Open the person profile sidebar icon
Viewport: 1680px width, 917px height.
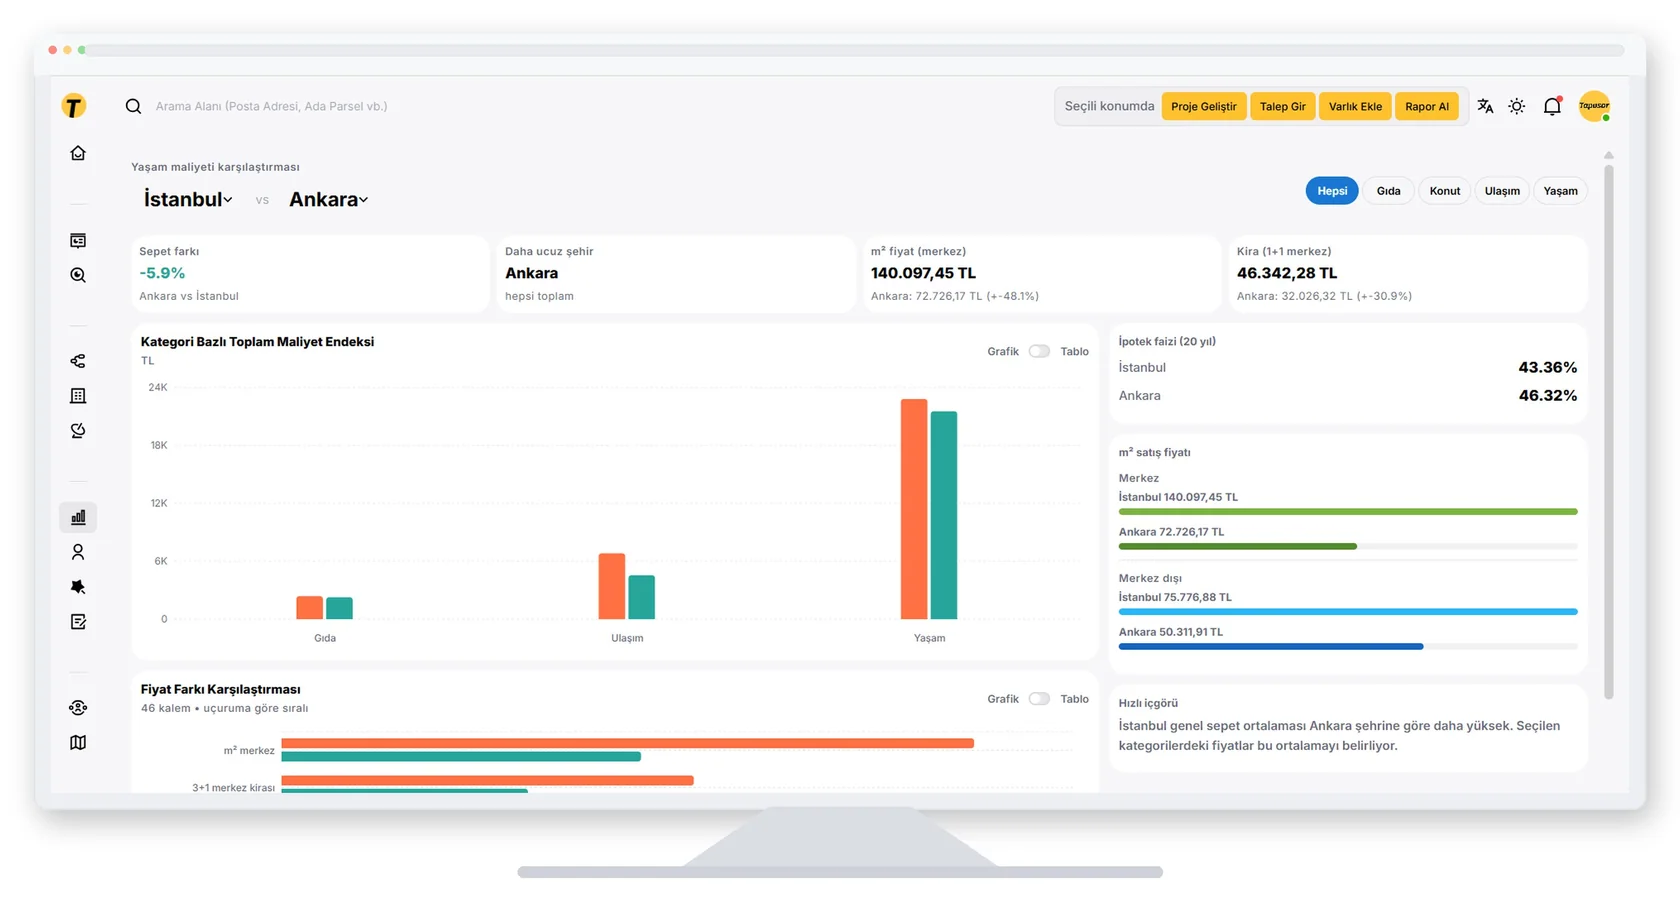[x=78, y=552]
